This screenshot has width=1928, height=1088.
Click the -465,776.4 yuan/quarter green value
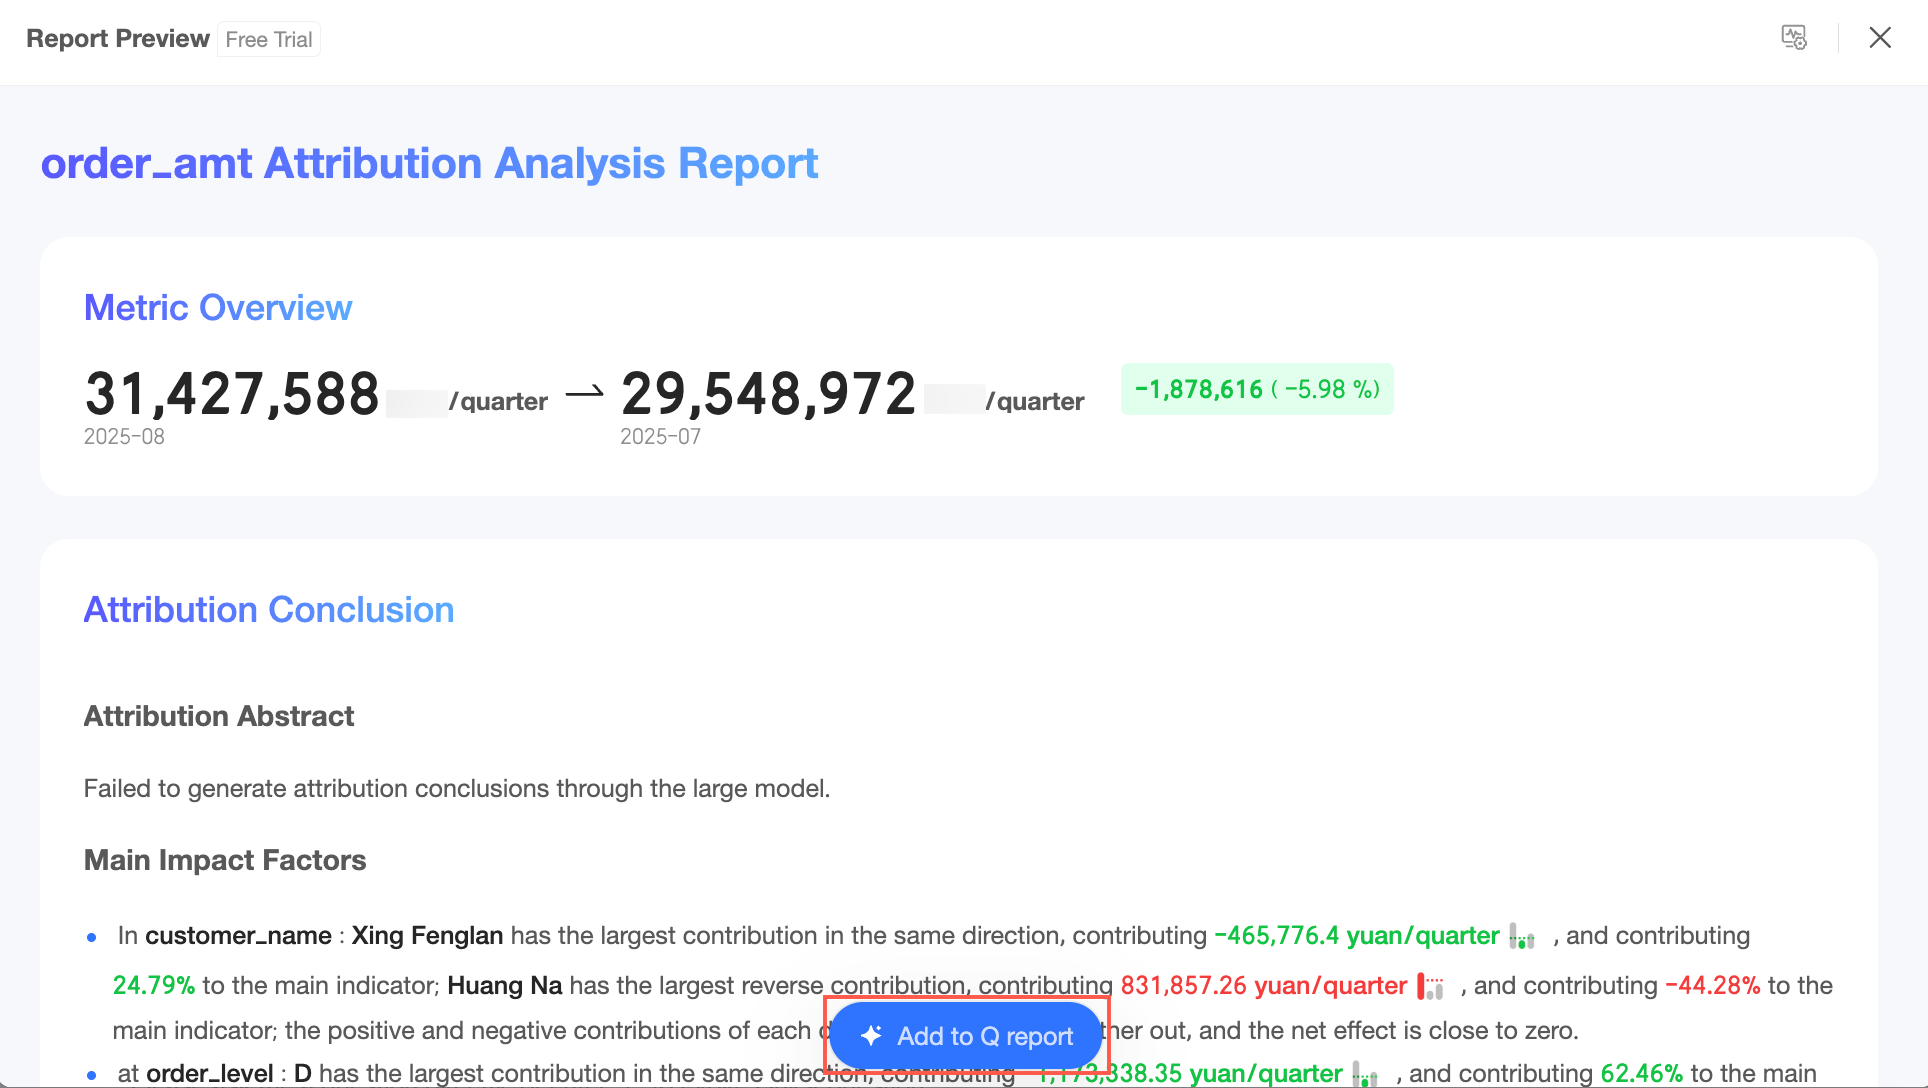tap(1356, 936)
